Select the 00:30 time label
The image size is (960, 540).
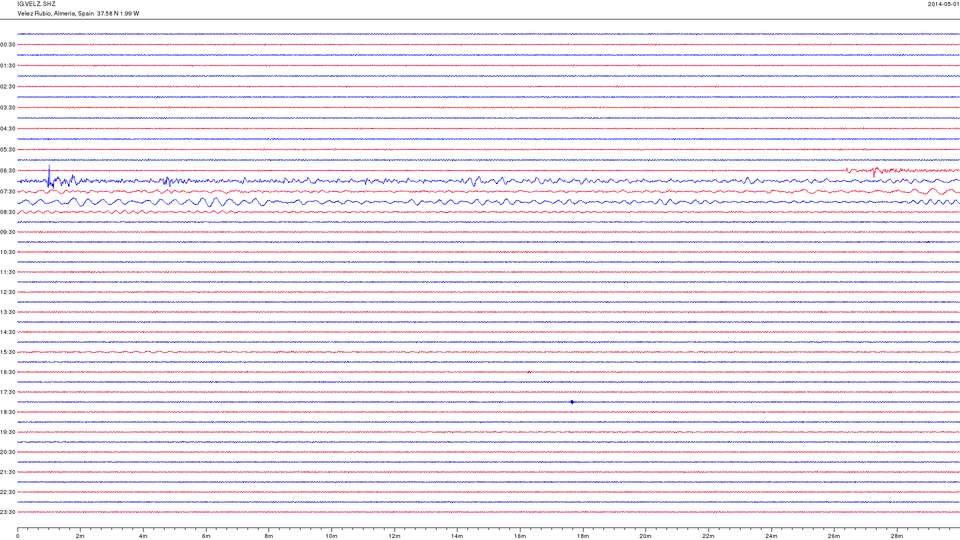point(8,45)
